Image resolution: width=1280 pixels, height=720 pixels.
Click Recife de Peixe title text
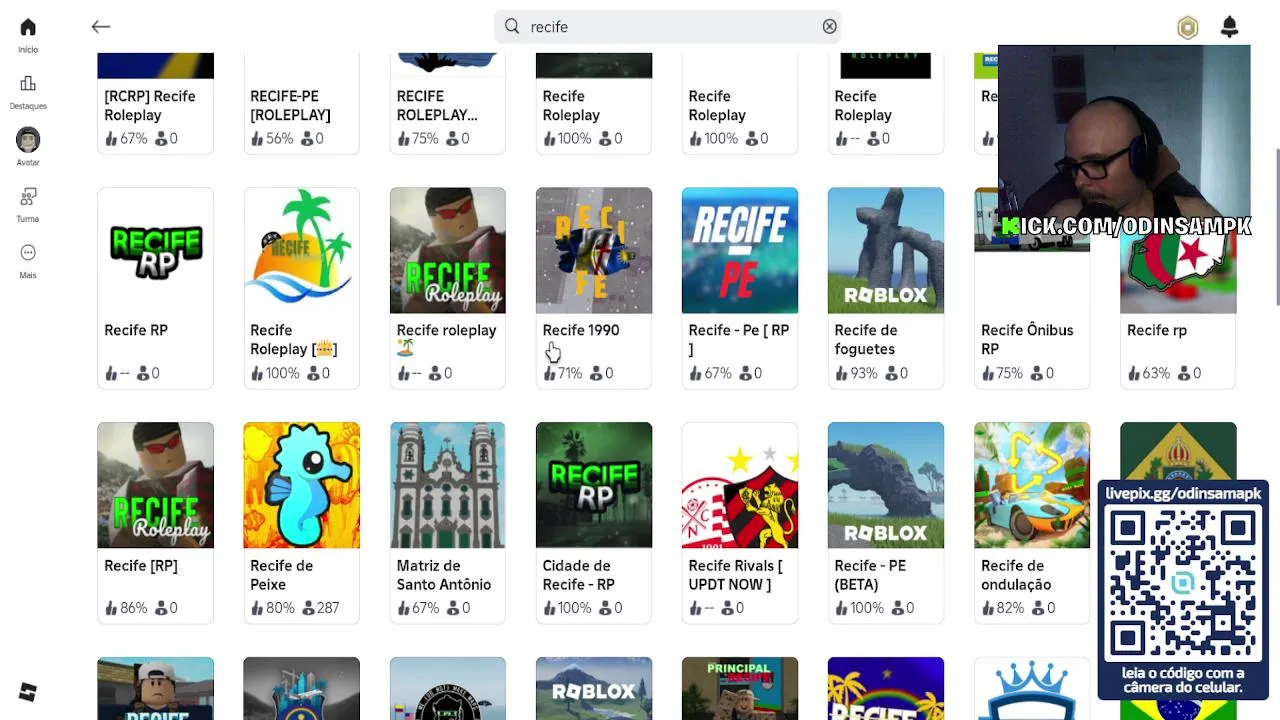point(282,575)
